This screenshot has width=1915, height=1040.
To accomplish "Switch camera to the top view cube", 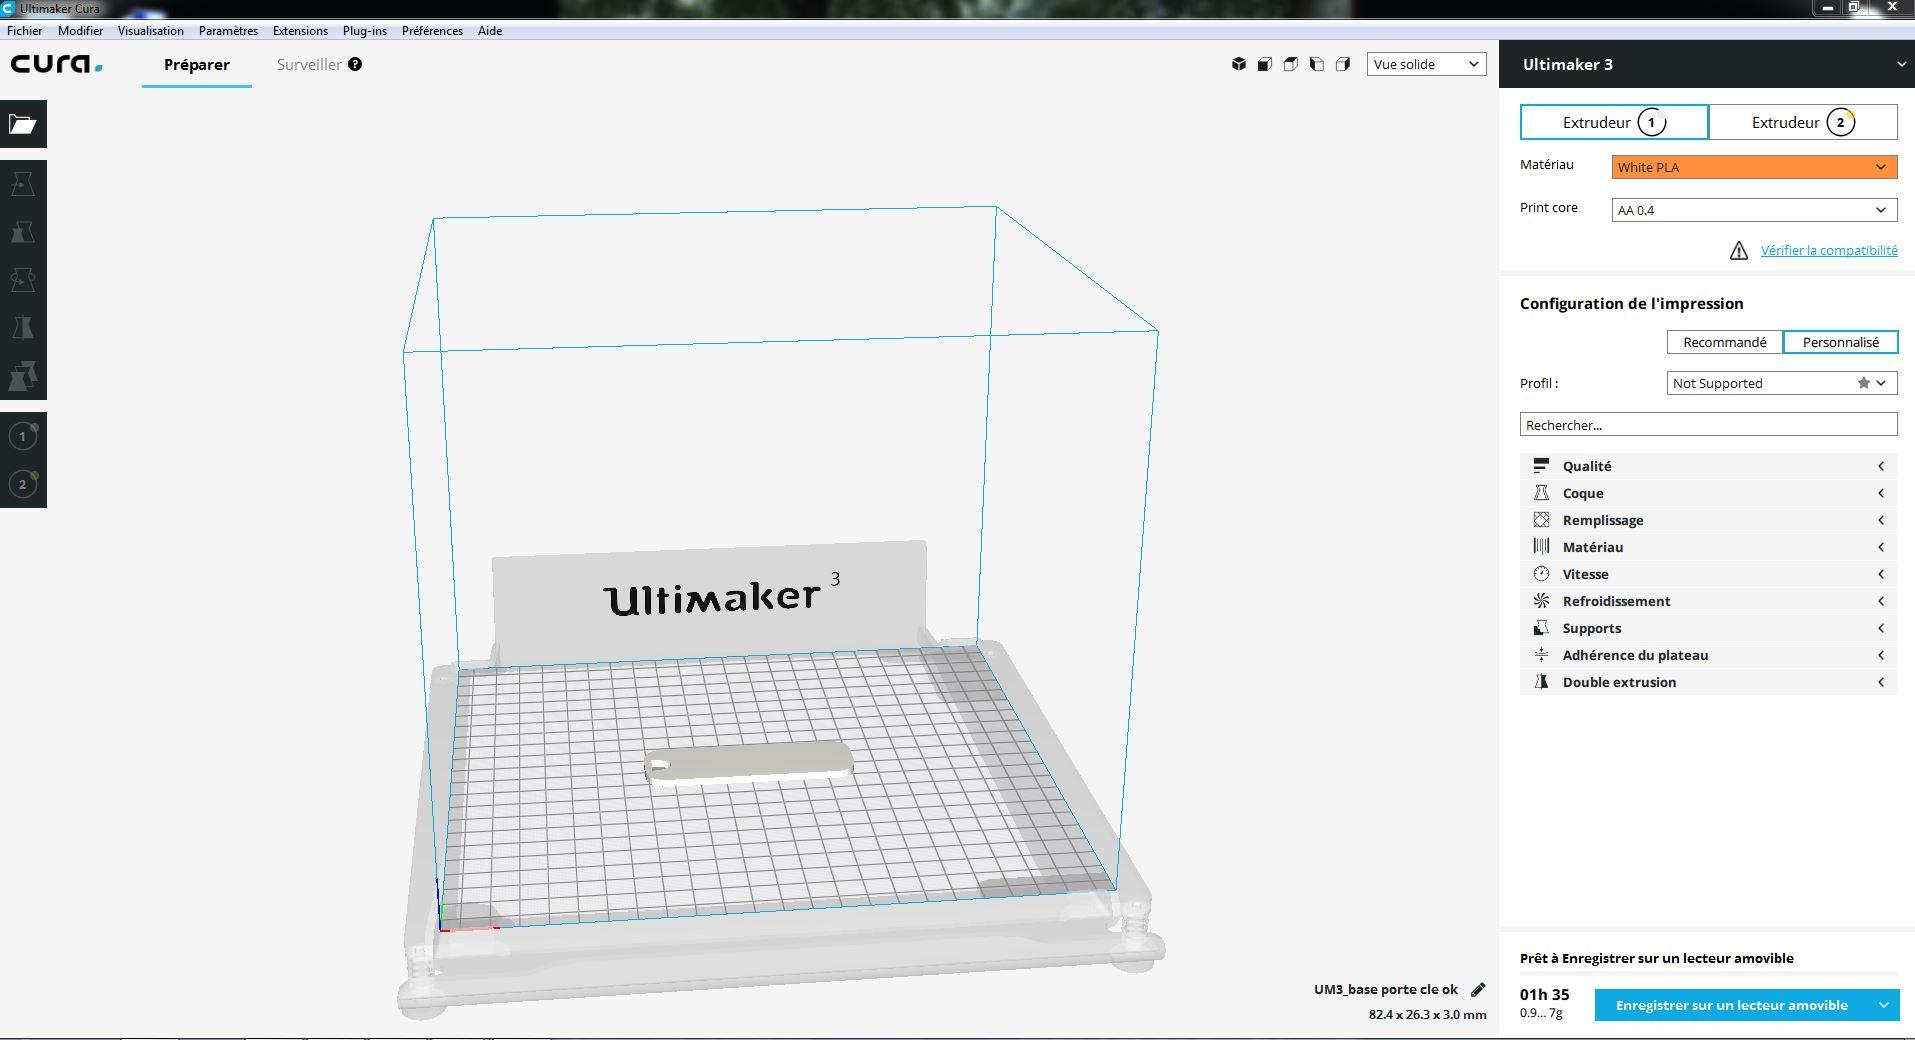I will pyautogui.click(x=1291, y=64).
